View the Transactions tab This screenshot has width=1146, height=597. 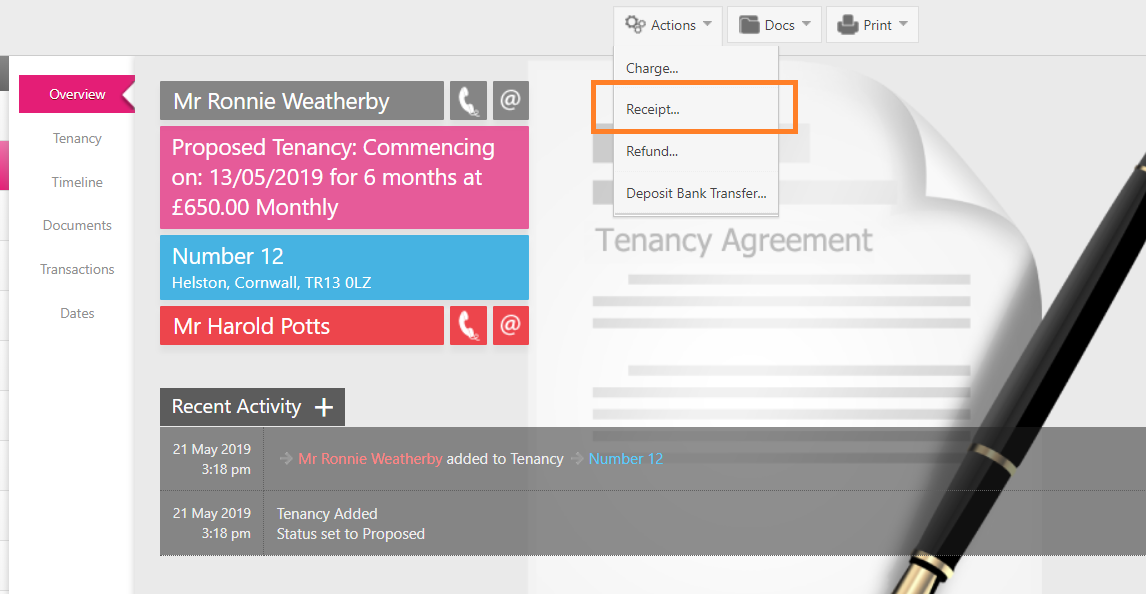[77, 269]
